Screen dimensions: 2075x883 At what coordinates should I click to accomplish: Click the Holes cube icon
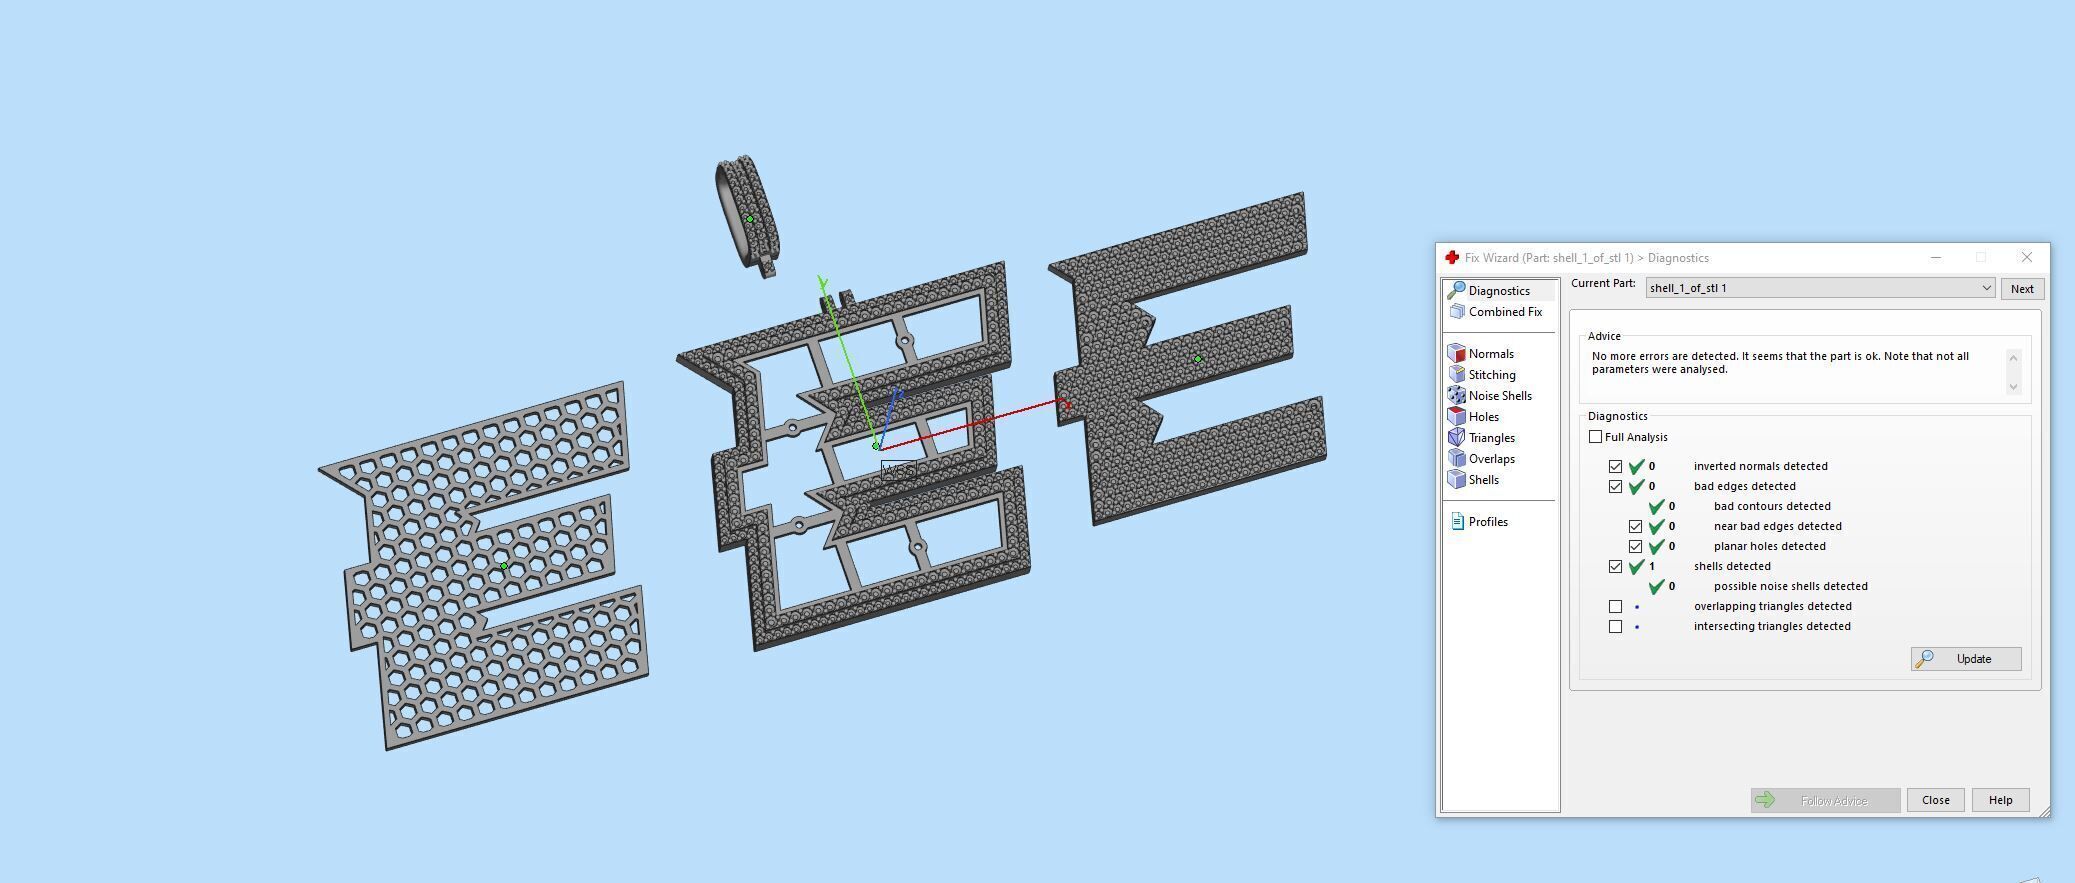[x=1456, y=416]
